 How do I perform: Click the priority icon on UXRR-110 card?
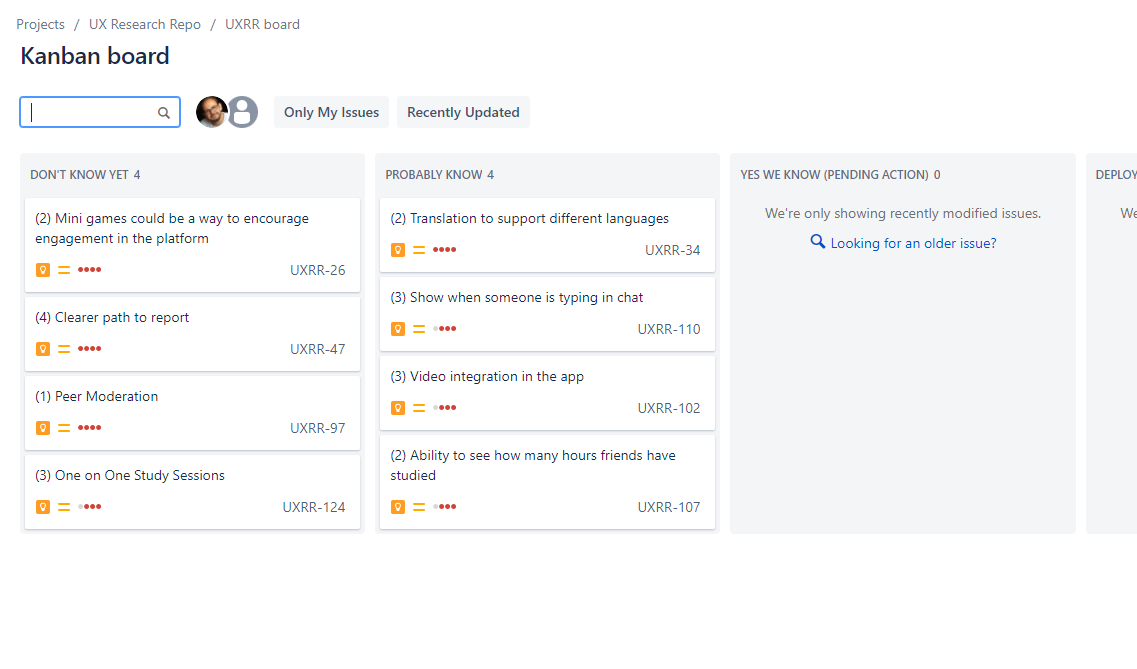pos(418,328)
